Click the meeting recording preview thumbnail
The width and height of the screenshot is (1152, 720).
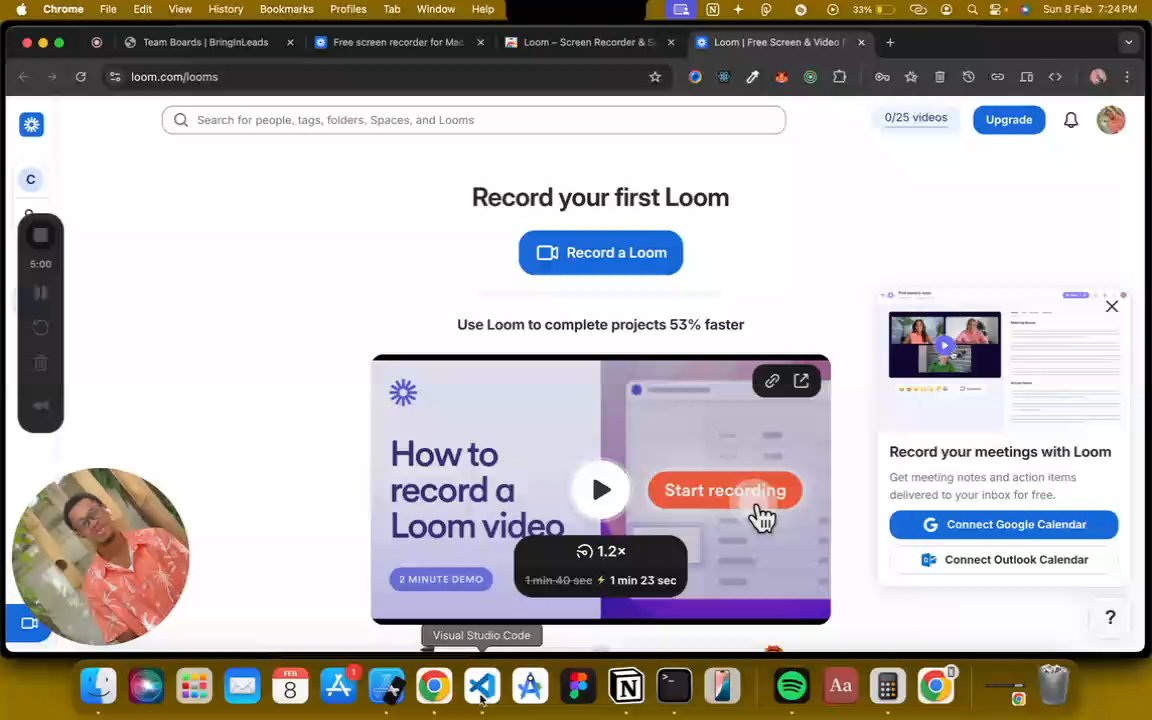point(944,345)
